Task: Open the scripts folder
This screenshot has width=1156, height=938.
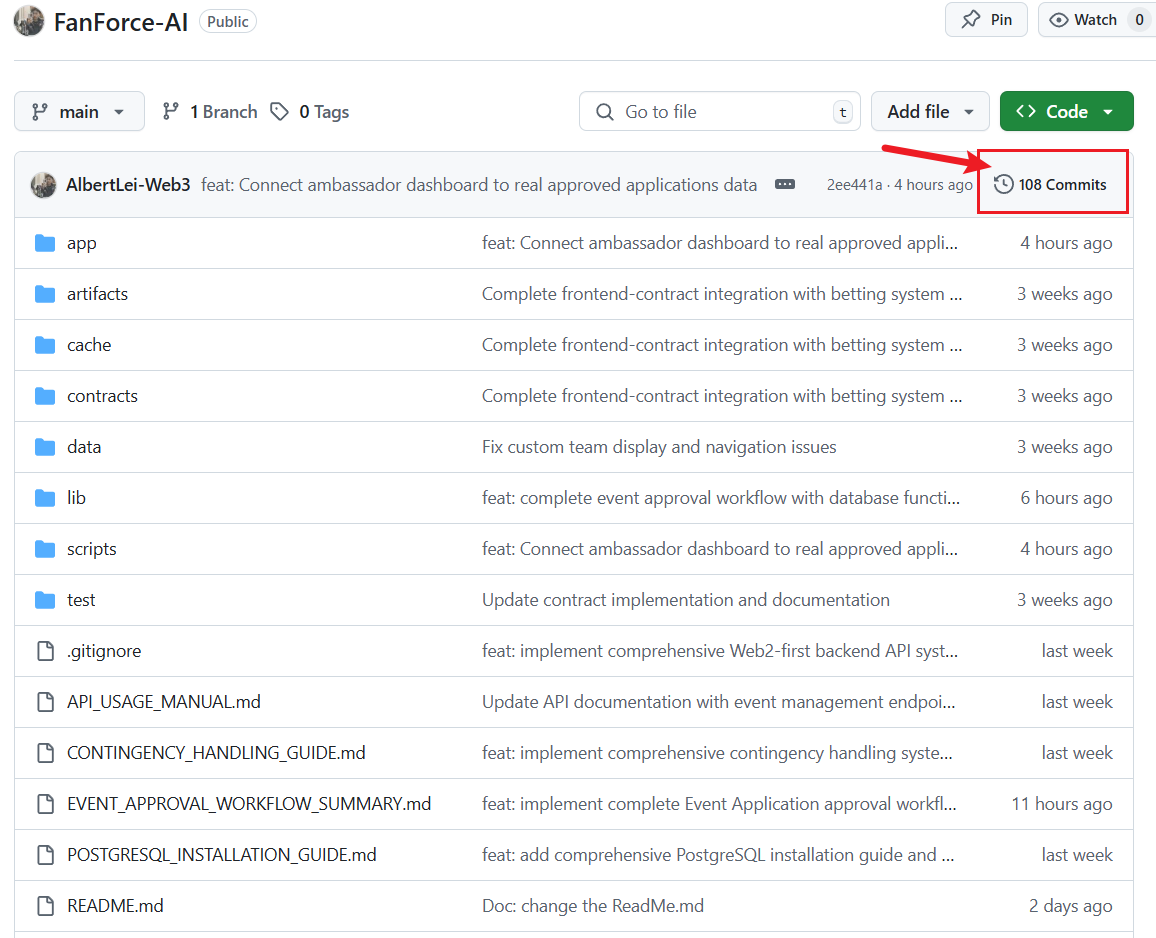Action: coord(91,549)
